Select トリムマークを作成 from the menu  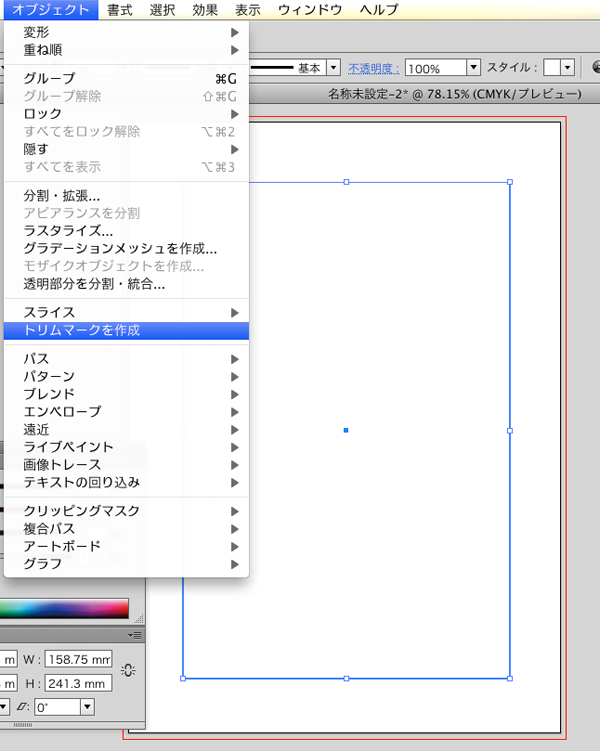coord(82,330)
